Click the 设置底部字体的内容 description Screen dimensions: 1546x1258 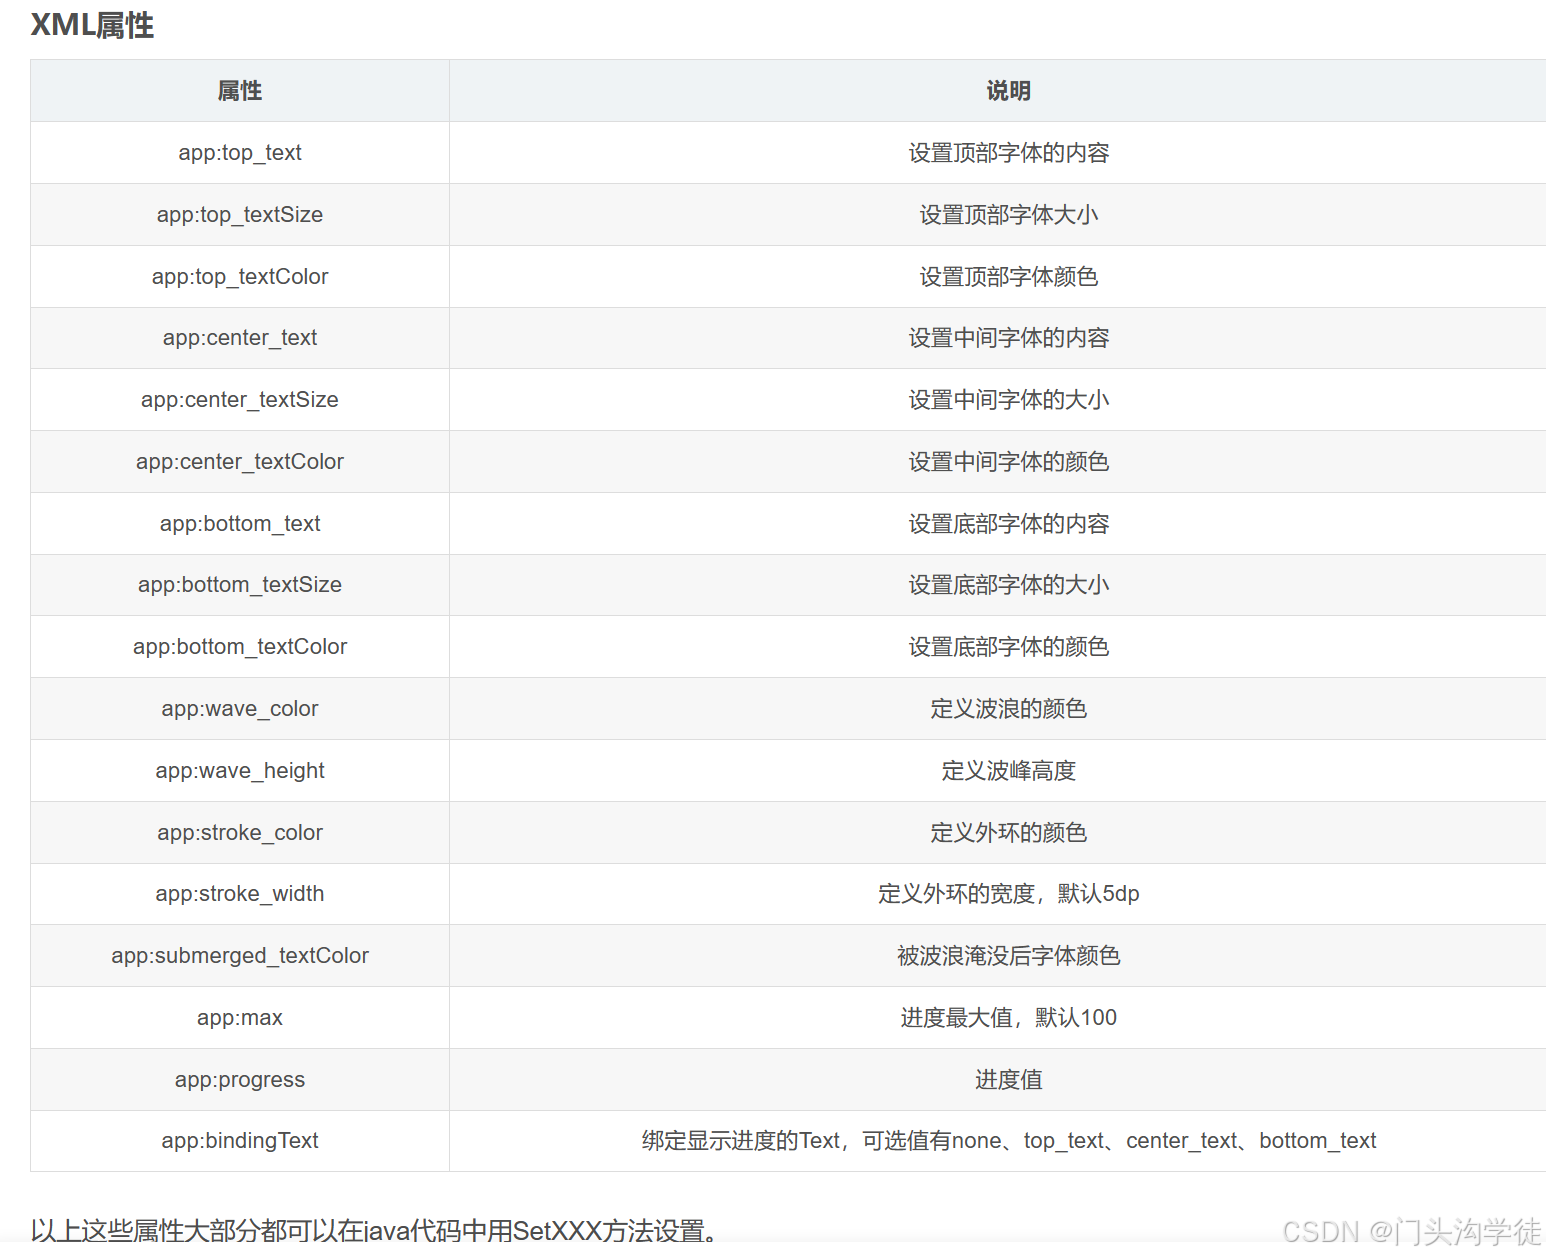point(1008,524)
